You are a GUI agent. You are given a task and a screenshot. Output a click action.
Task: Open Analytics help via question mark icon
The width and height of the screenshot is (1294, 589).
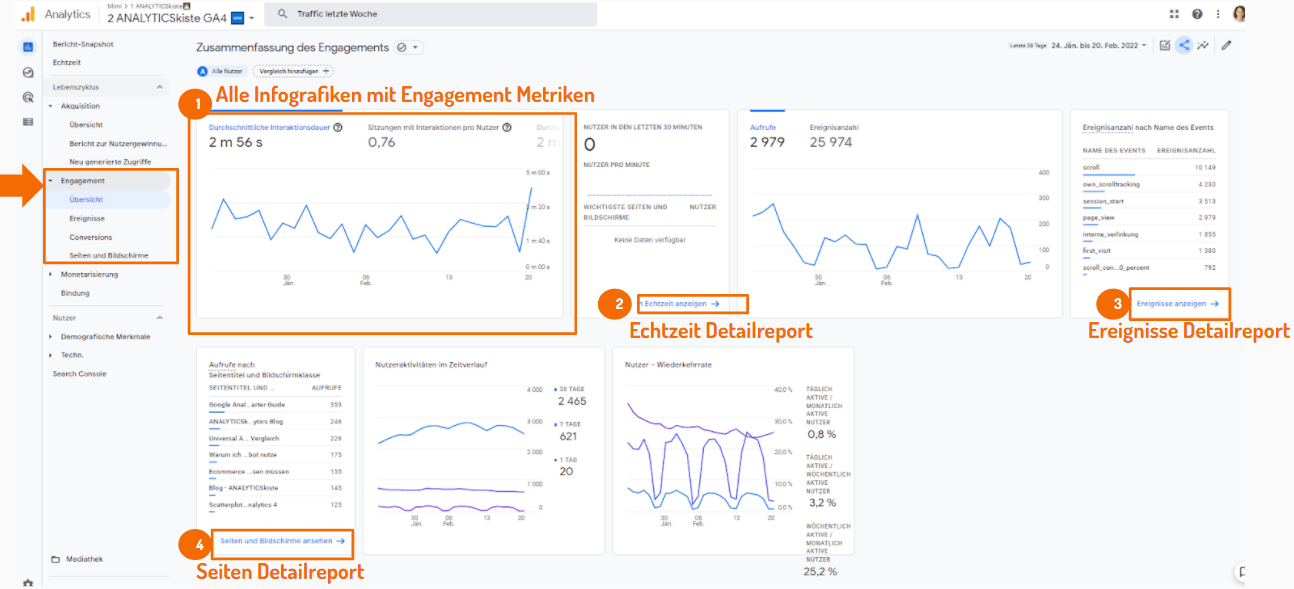point(1196,13)
